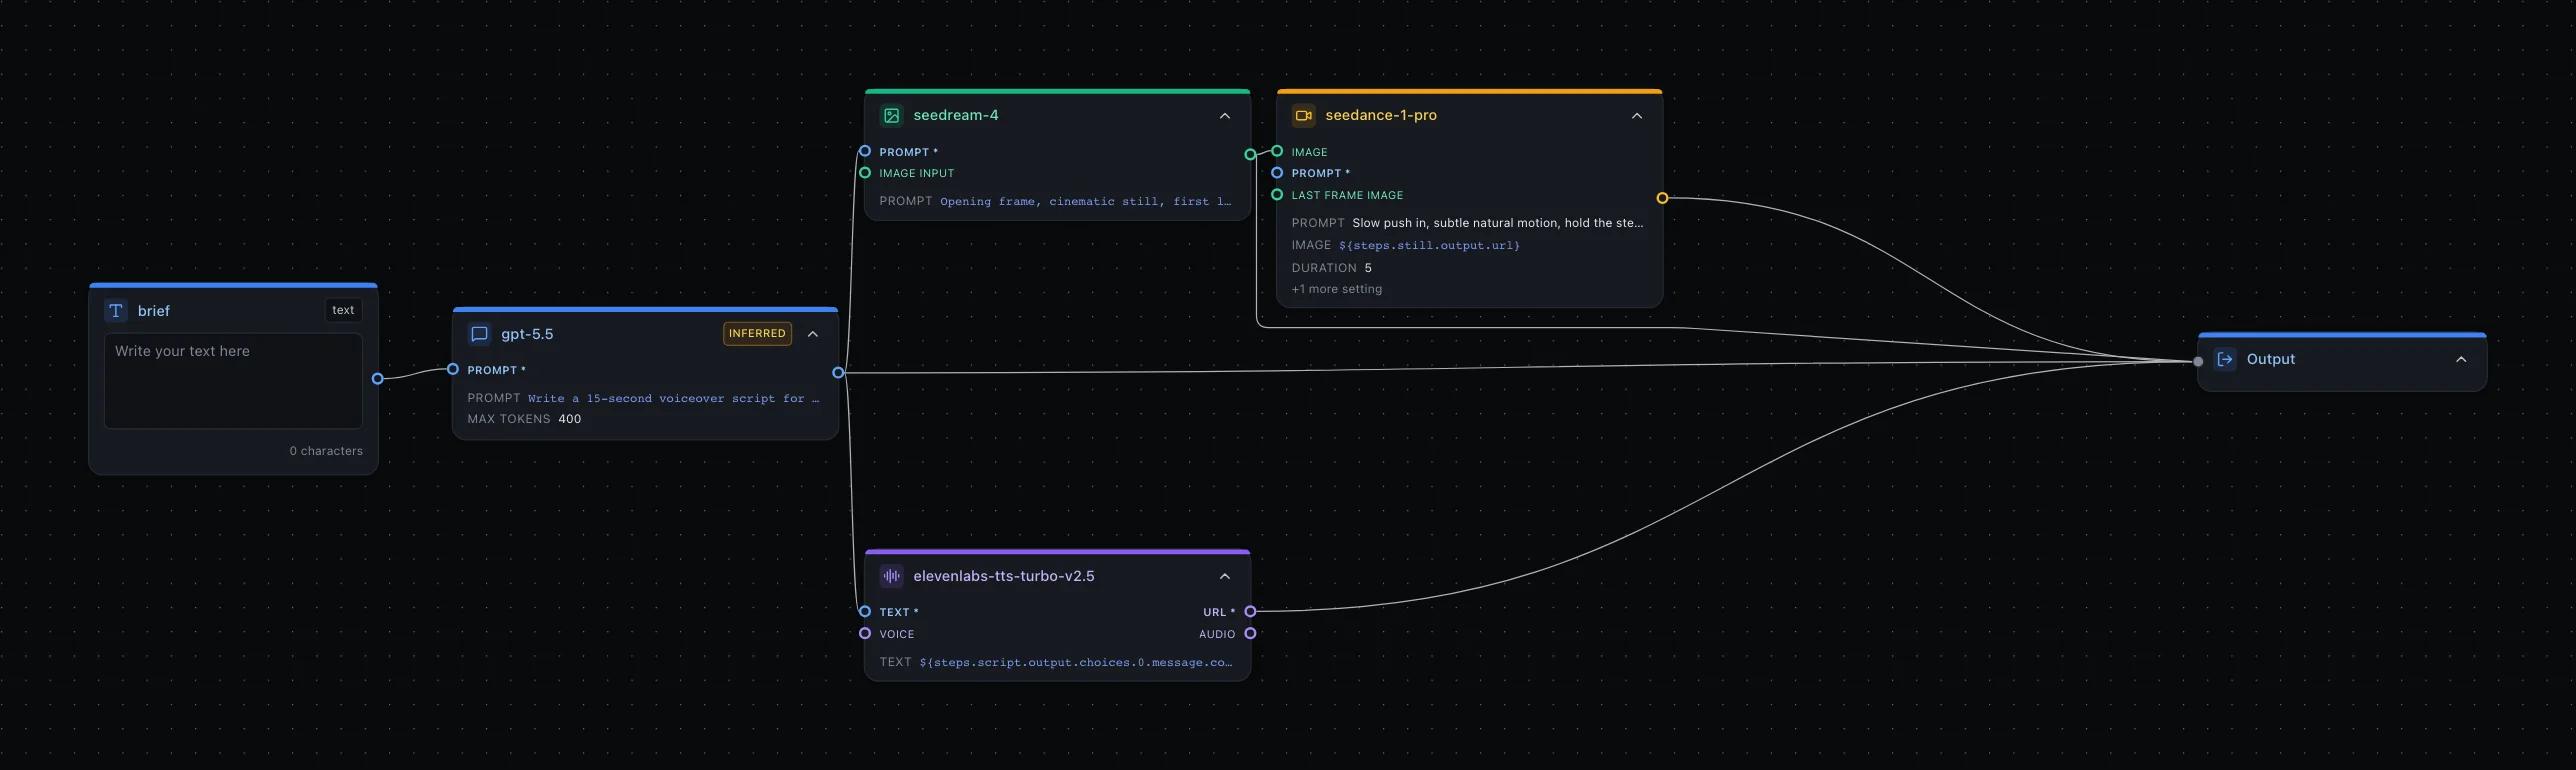Viewport: 2576px width, 770px height.
Task: Click seedance-1-pro orange output port
Action: tap(1662, 198)
